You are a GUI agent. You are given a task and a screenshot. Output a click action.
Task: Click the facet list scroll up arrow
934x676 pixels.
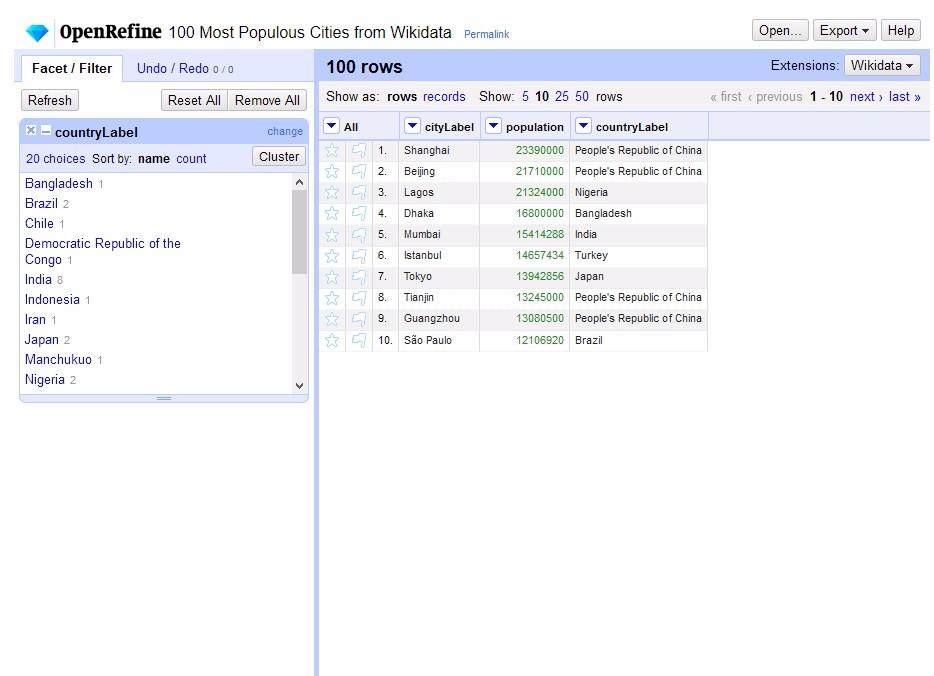(x=299, y=182)
